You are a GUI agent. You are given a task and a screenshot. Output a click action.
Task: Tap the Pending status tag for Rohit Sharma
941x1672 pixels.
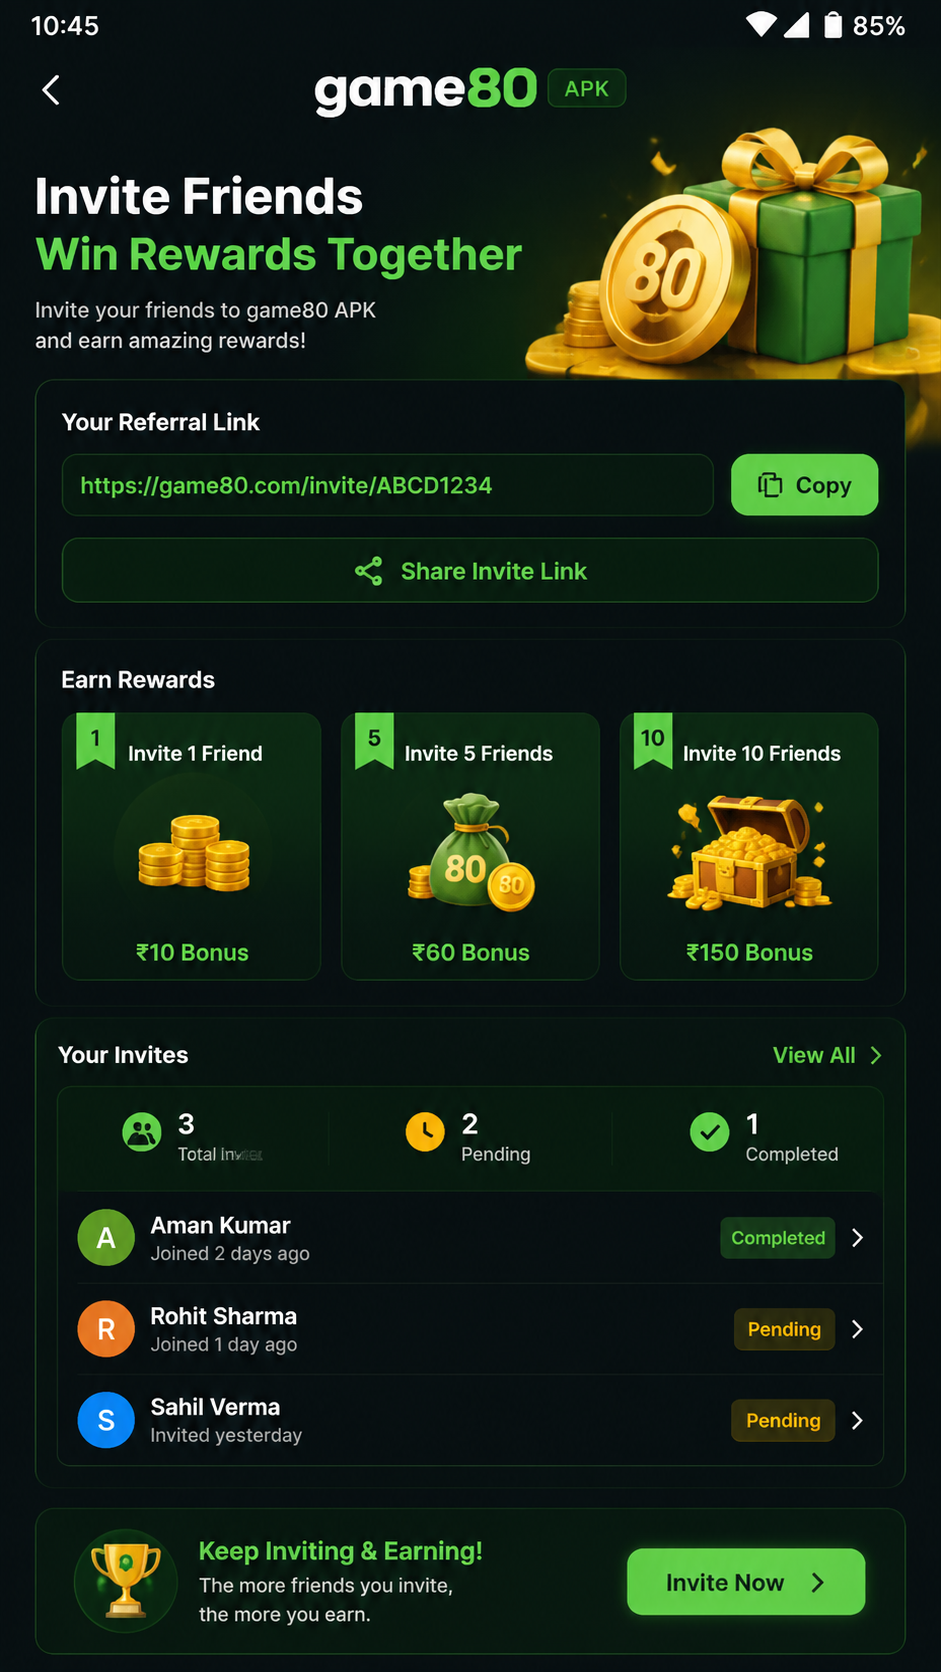[x=784, y=1329]
